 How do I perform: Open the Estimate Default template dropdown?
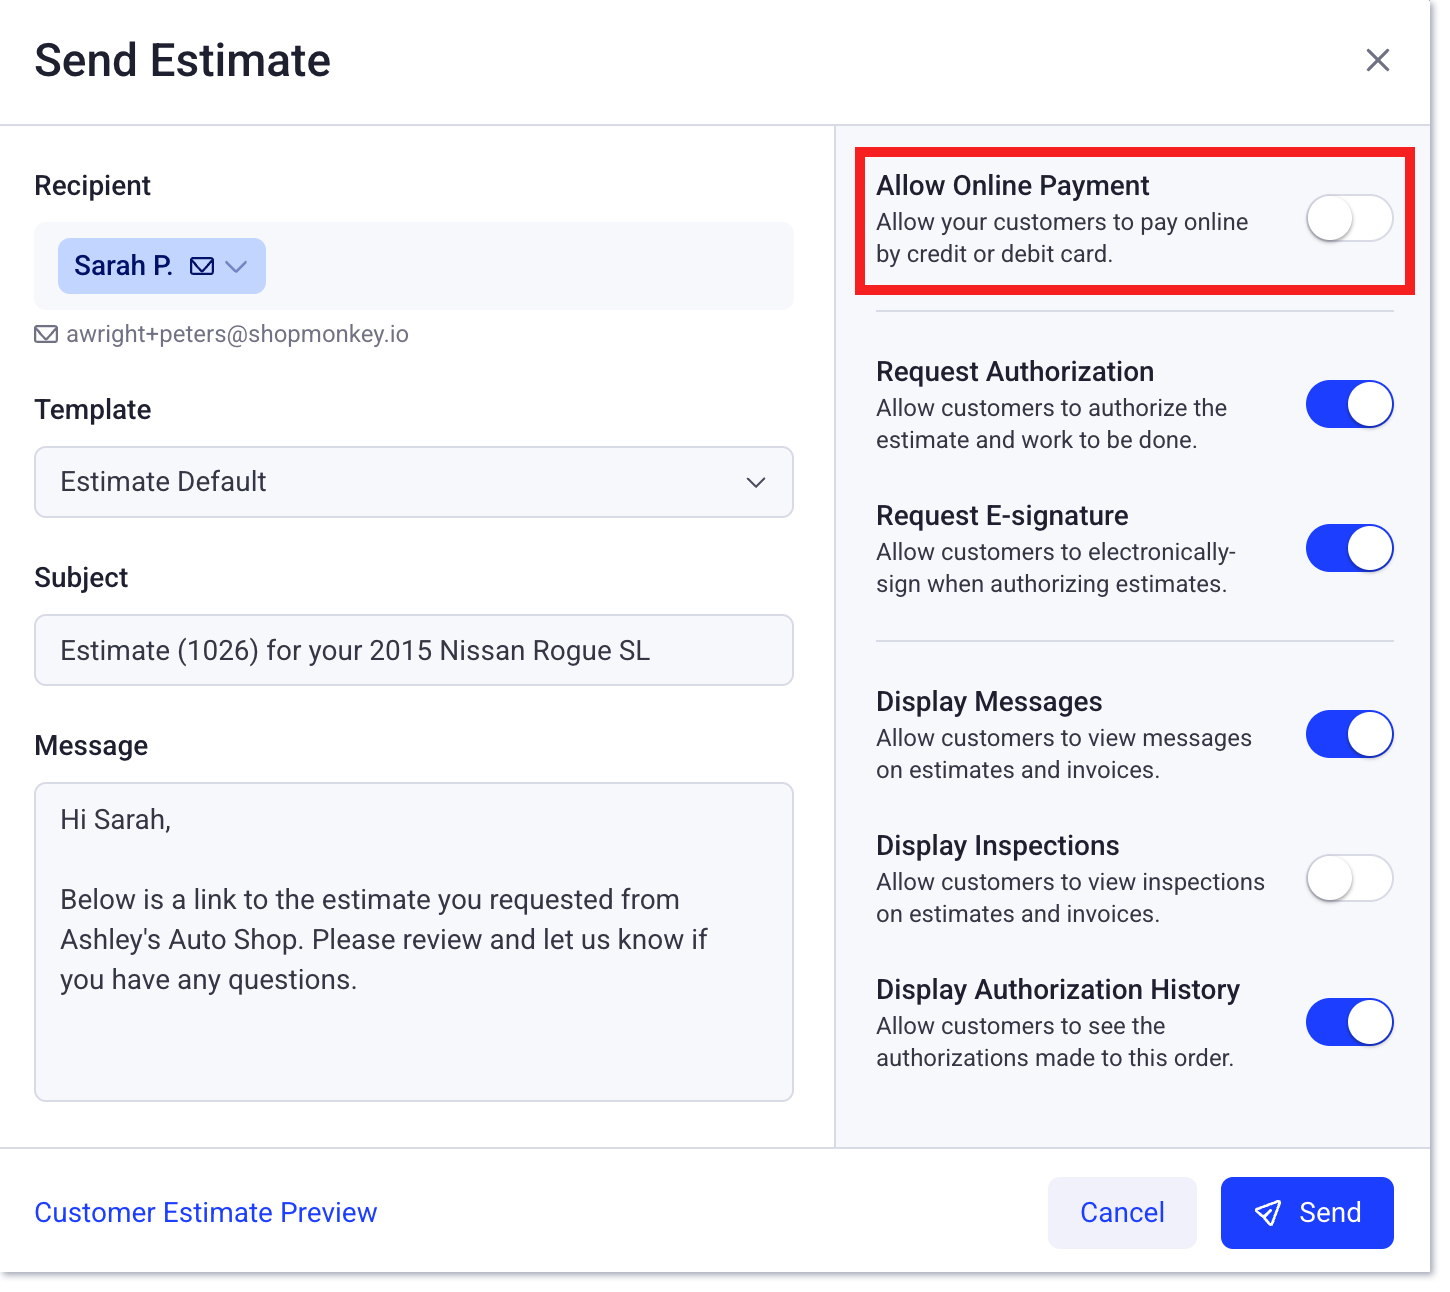click(413, 482)
